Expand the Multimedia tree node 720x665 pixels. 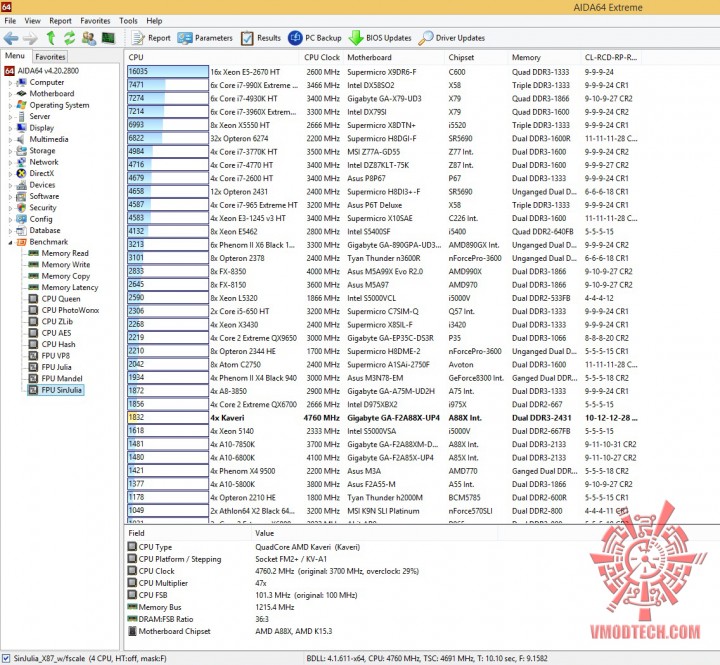tap(10, 140)
